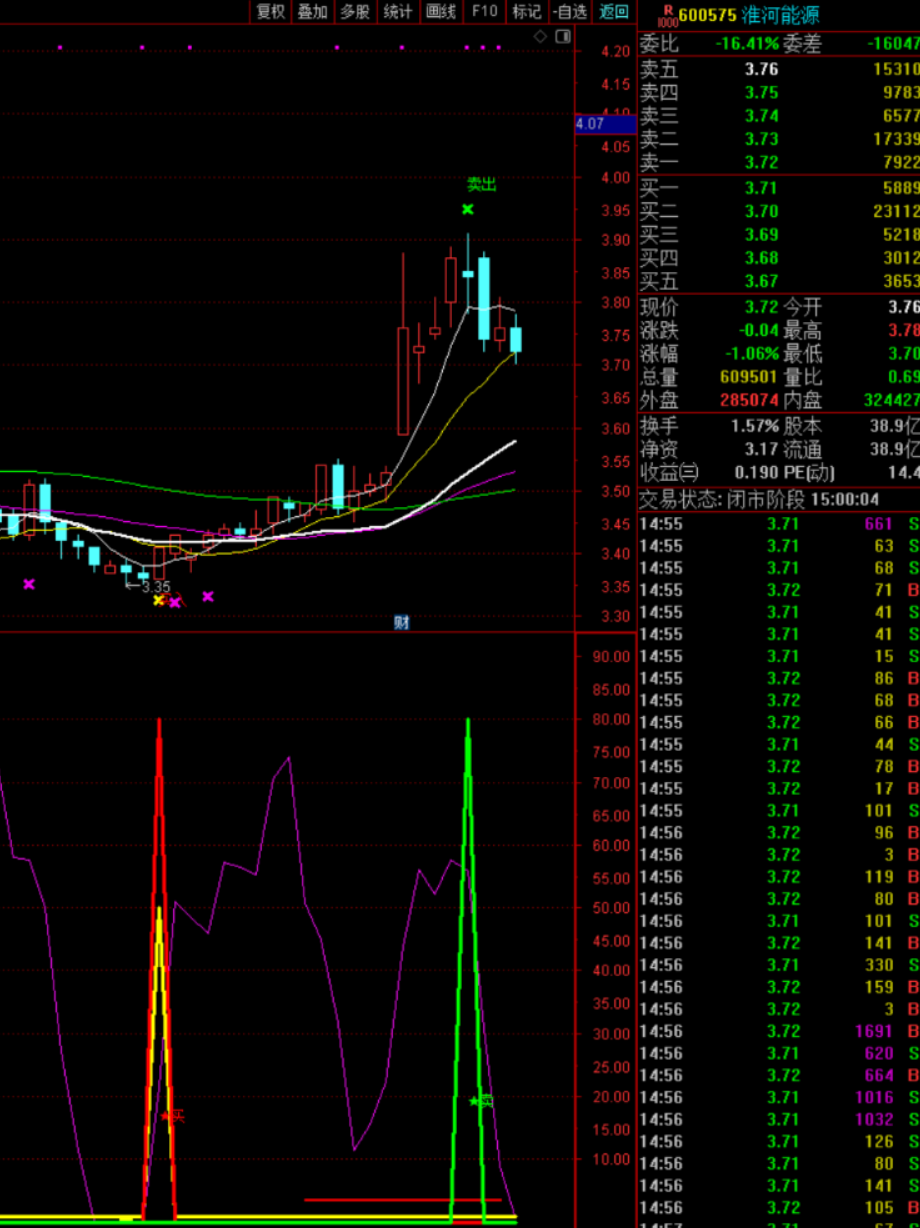Click the 卖二 price 3.73
This screenshot has height=1228, width=920.
pos(761,138)
